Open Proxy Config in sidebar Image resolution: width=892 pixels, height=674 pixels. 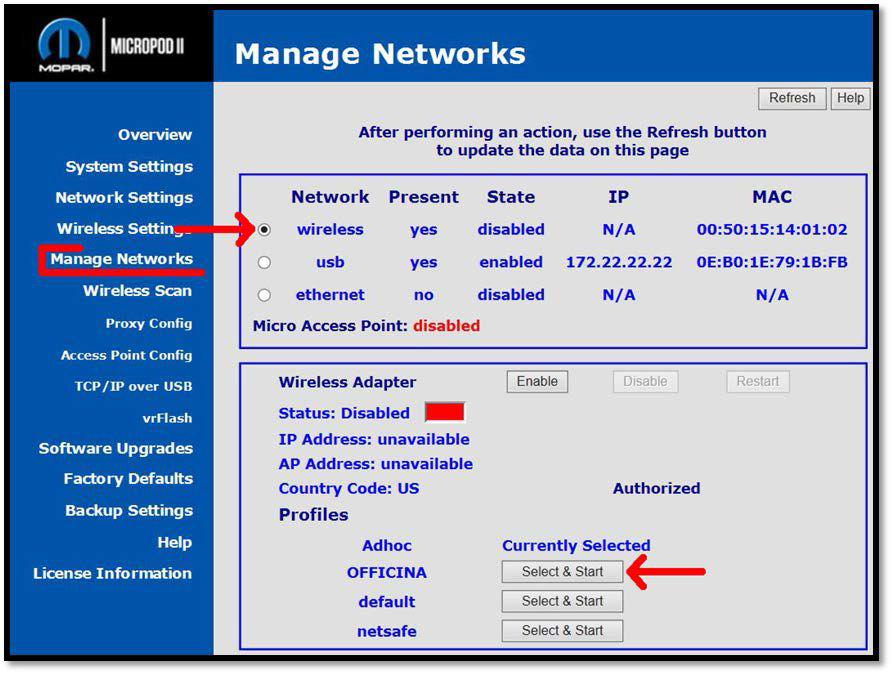click(x=148, y=323)
